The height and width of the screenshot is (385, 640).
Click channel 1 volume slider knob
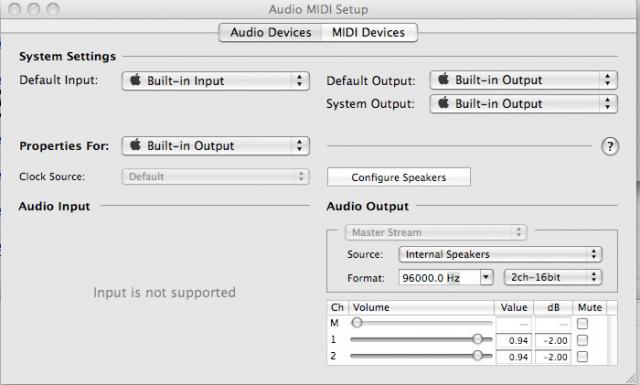click(478, 339)
